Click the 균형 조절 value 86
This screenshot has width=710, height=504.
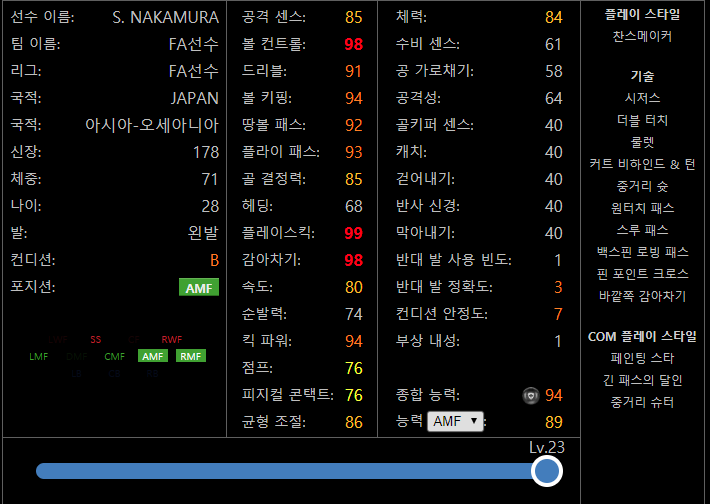354,422
